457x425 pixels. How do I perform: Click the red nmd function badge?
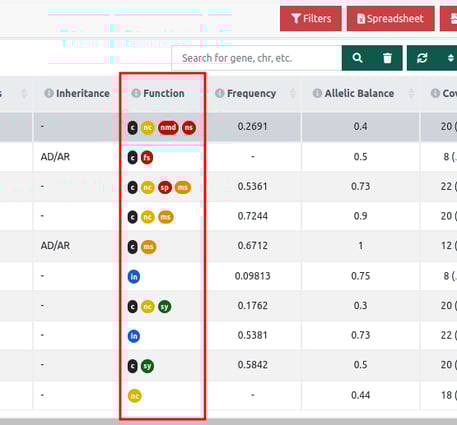168,128
